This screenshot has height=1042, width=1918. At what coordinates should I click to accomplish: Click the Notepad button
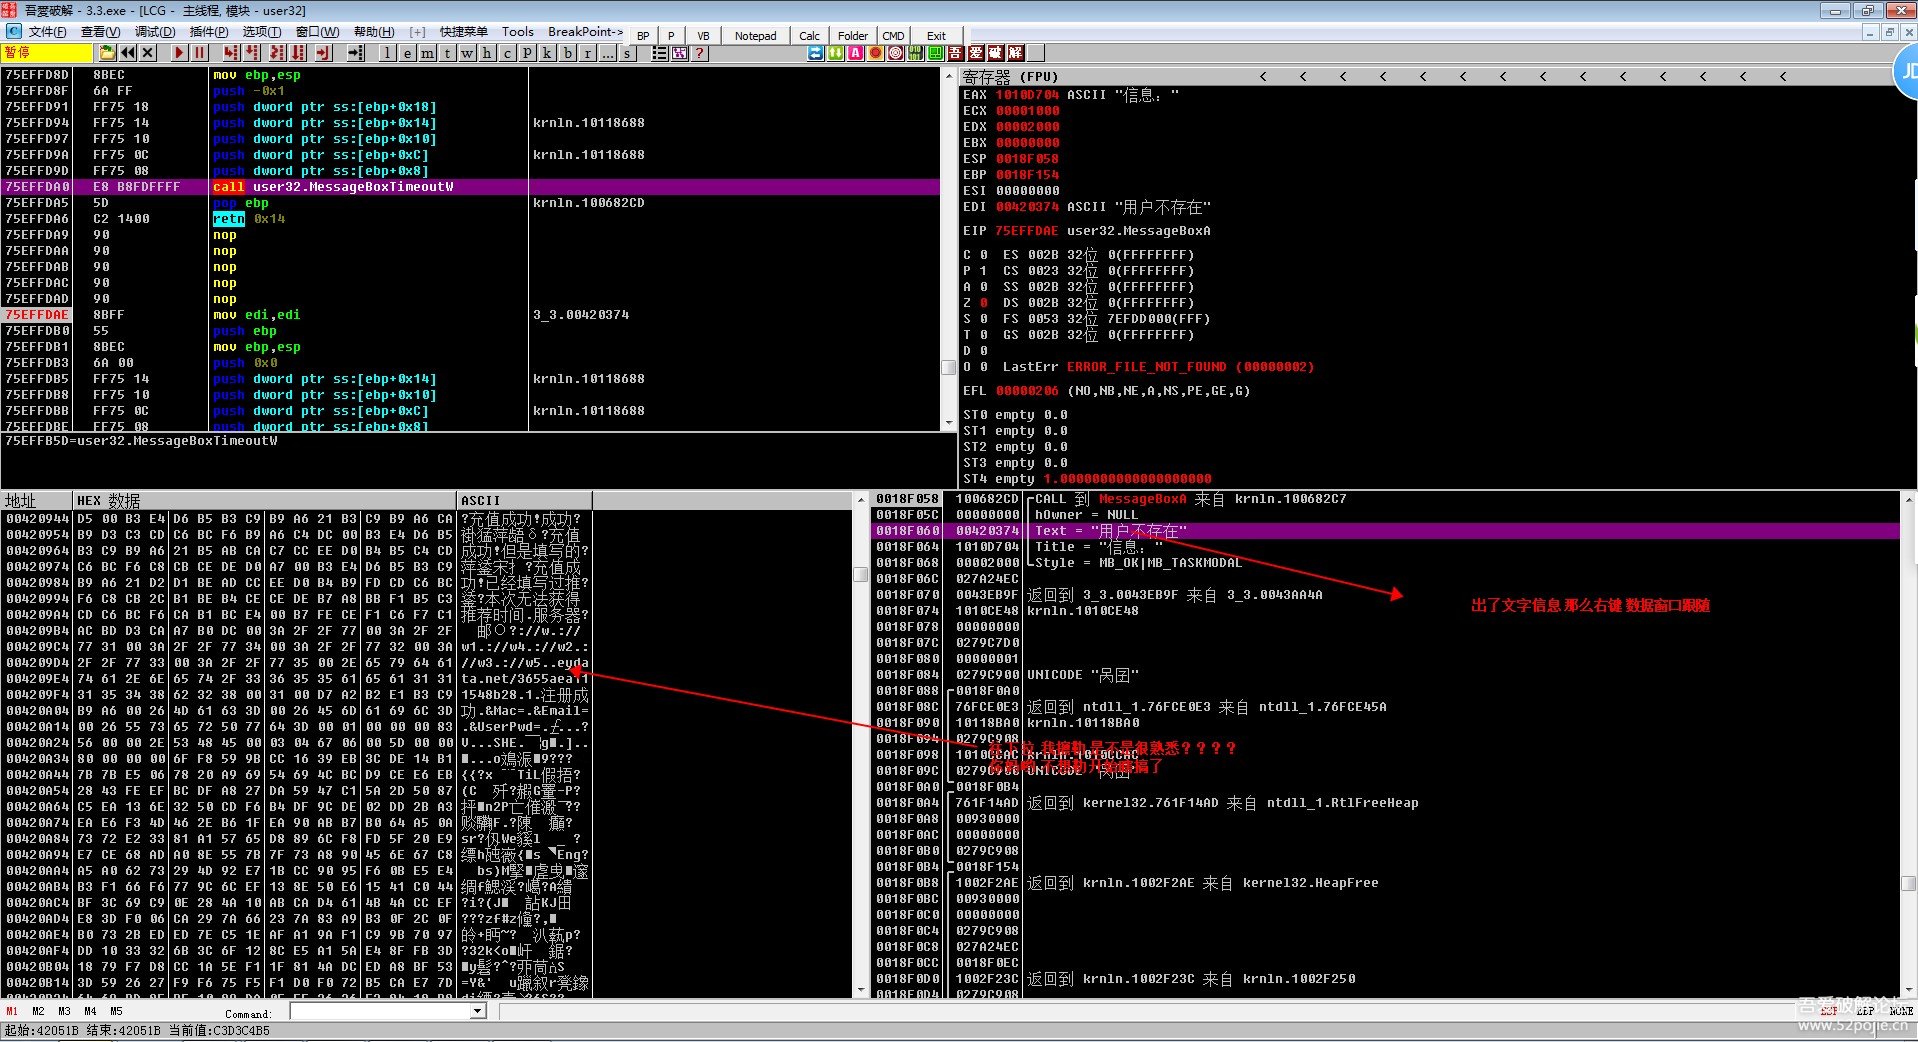755,36
